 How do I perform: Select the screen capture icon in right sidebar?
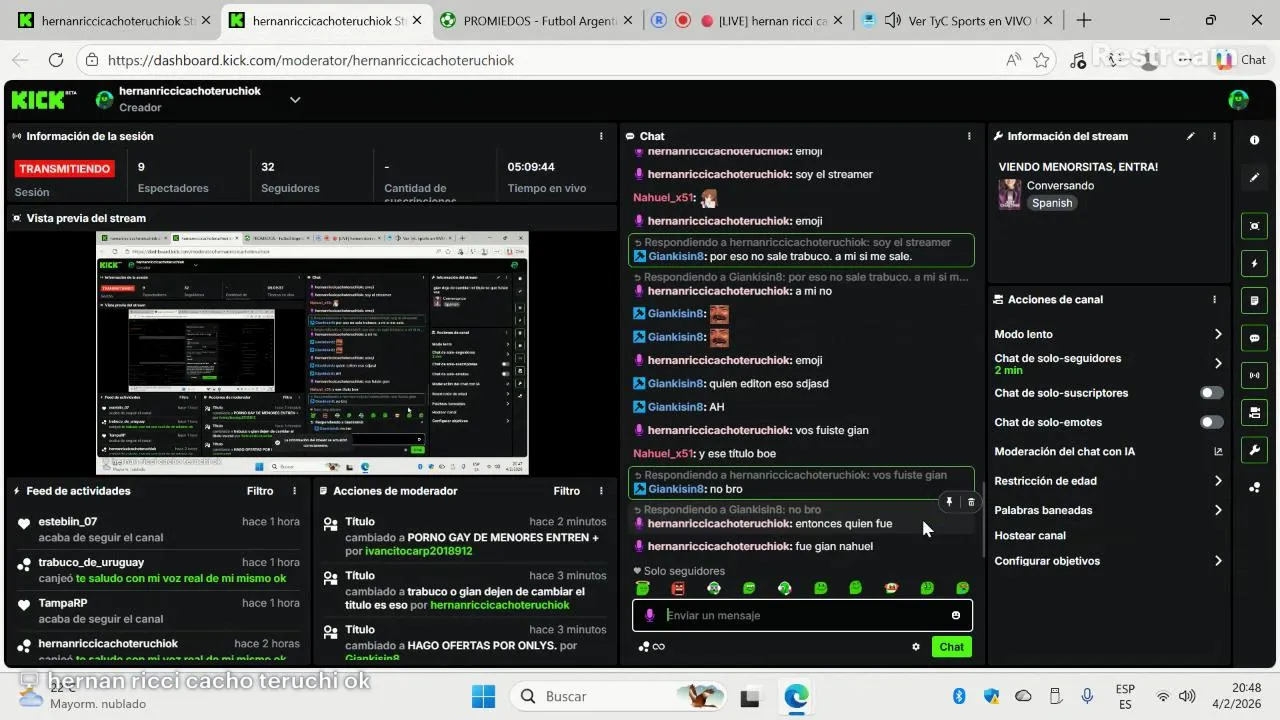[1254, 226]
